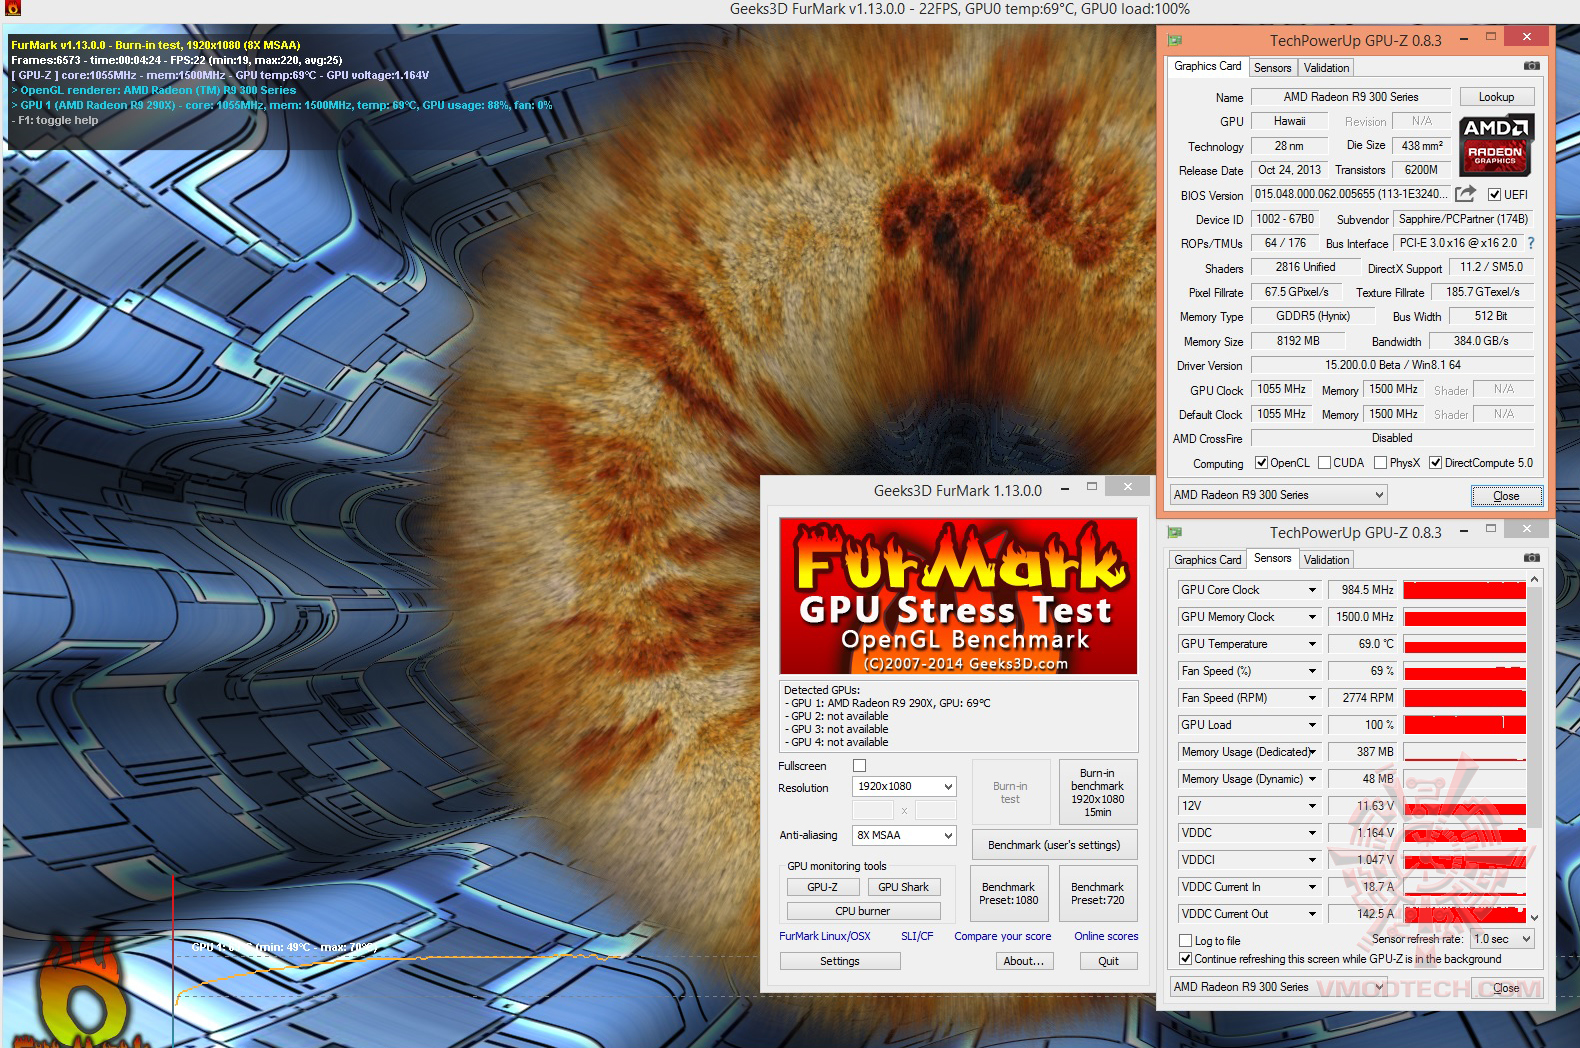Screen dimensions: 1580x1048
Task: Switch to Validation tab in GPU-Z Graphics Card window
Action: click(x=1326, y=68)
